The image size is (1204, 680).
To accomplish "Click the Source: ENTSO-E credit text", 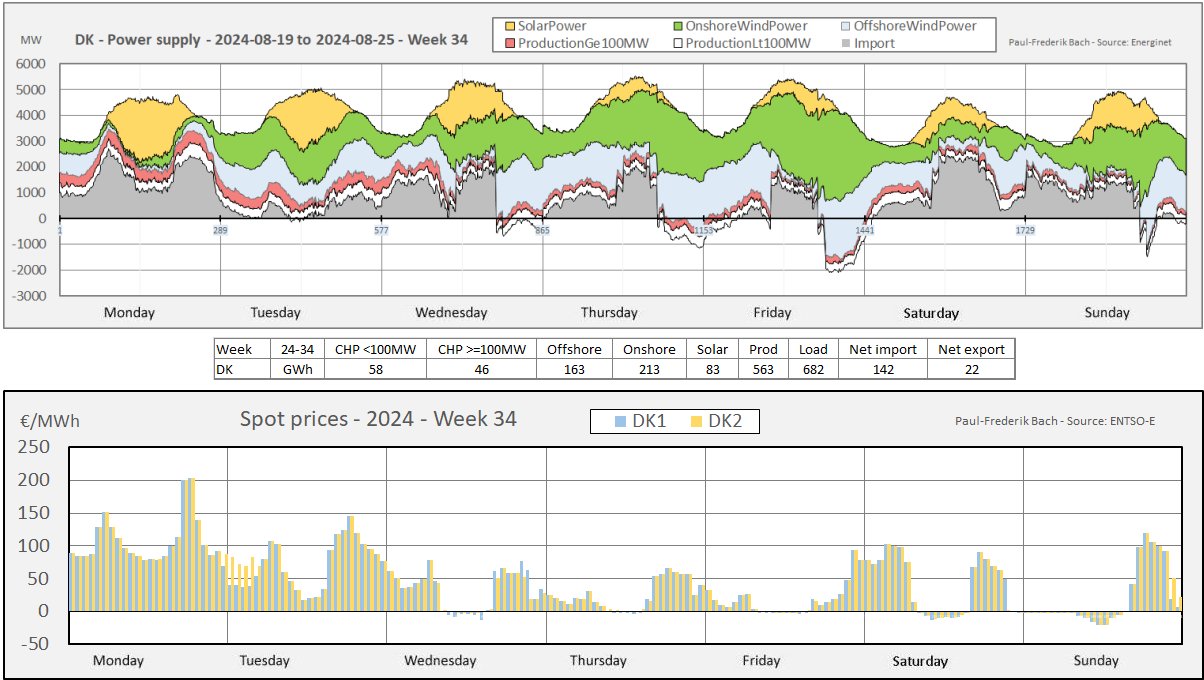I will pyautogui.click(x=1055, y=421).
